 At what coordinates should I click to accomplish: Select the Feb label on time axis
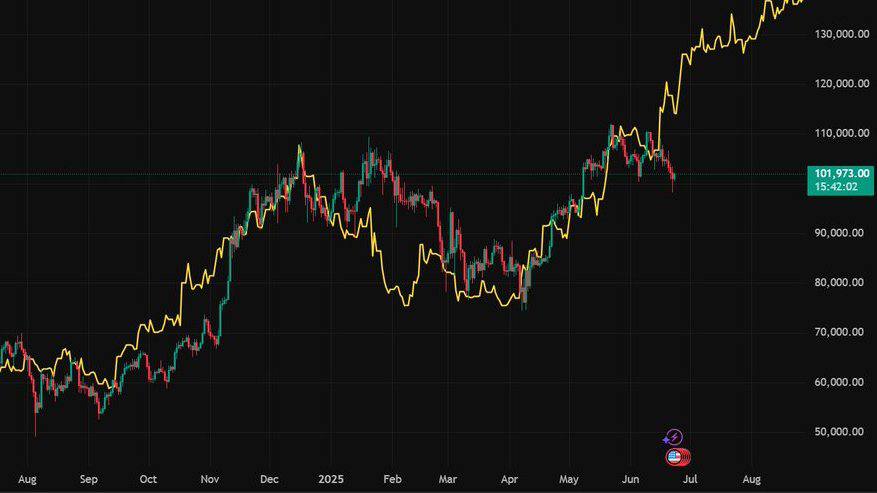click(391, 479)
